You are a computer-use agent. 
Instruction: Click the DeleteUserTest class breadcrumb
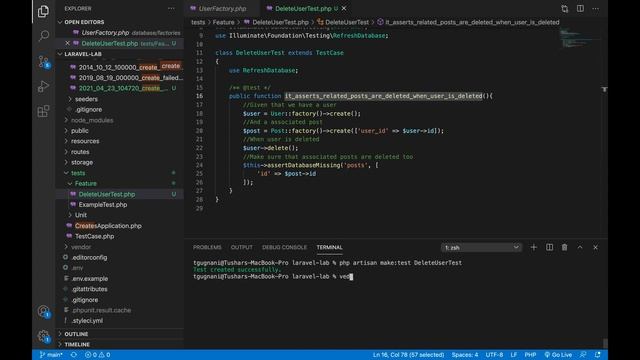pyautogui.click(x=343, y=22)
